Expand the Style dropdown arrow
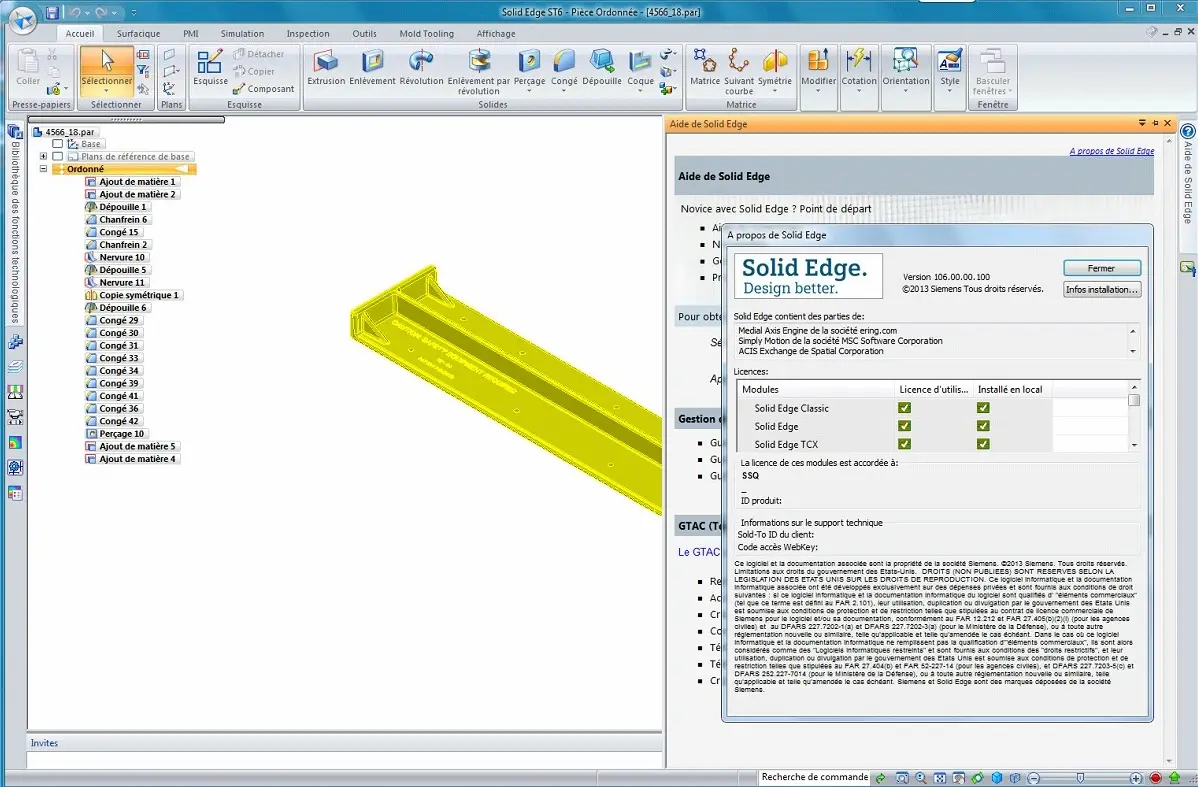The width and height of the screenshot is (1198, 787). click(950, 91)
